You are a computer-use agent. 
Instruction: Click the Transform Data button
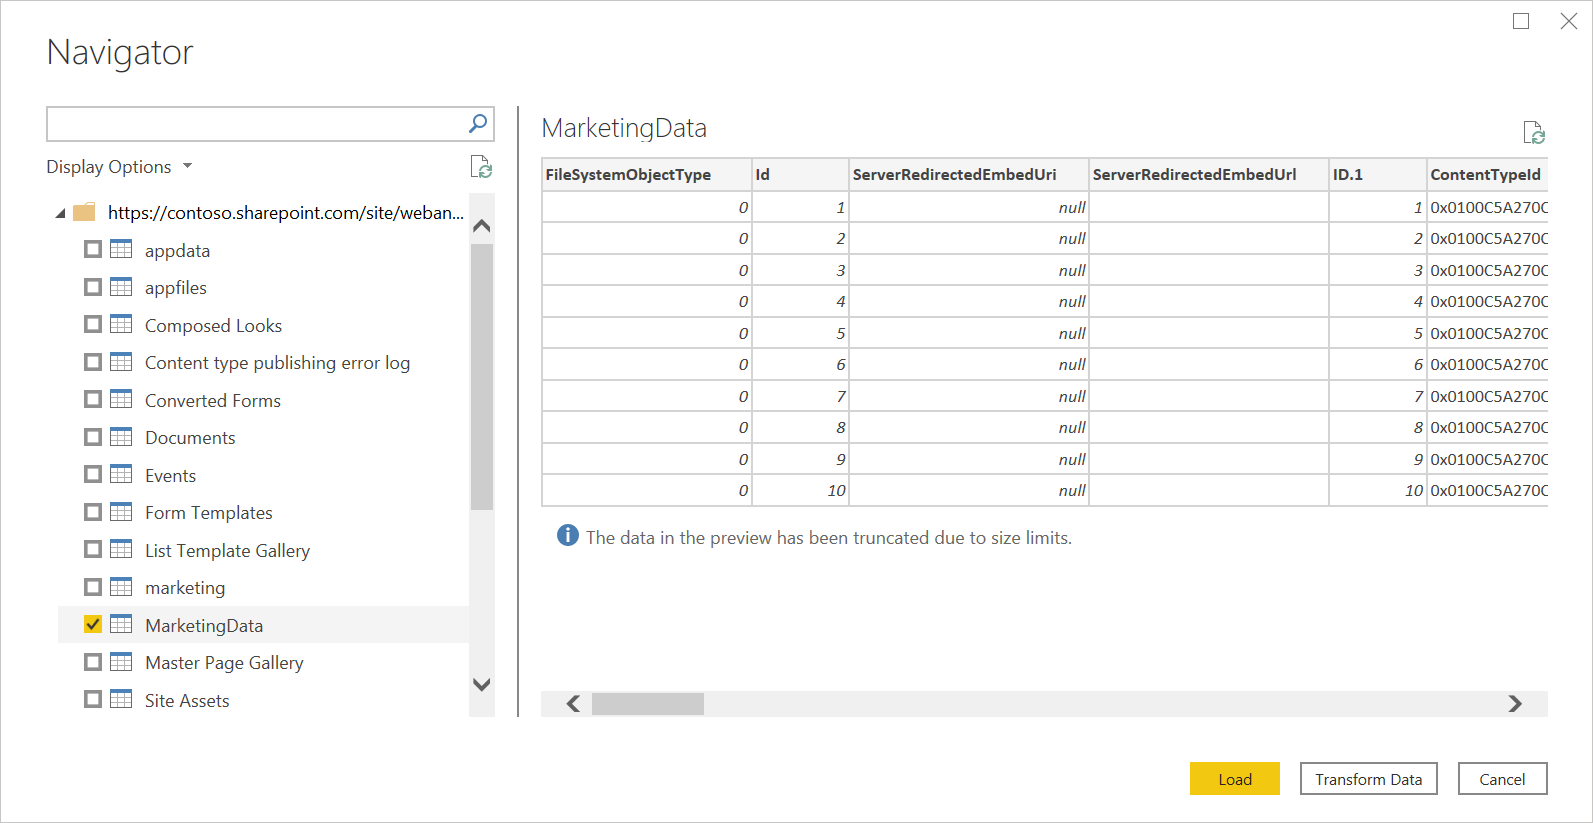[x=1368, y=779]
